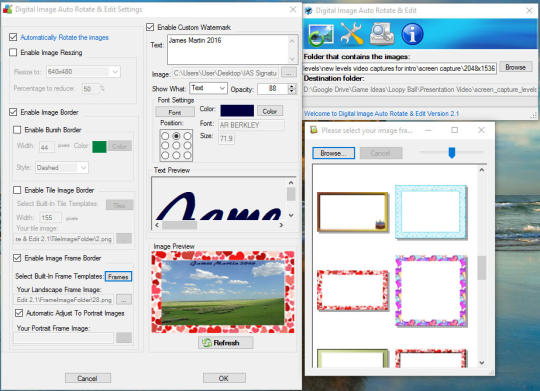Select the pale green frame thumbnail
The width and height of the screenshot is (540, 391).
pyautogui.click(x=353, y=358)
